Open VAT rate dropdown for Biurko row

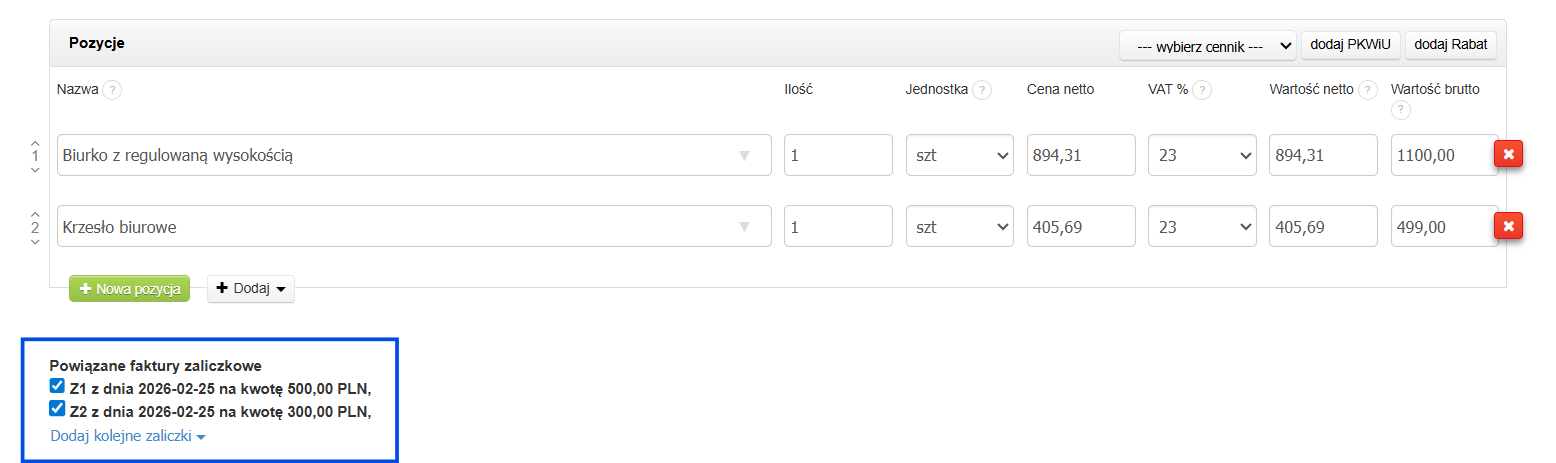[x=1201, y=155]
